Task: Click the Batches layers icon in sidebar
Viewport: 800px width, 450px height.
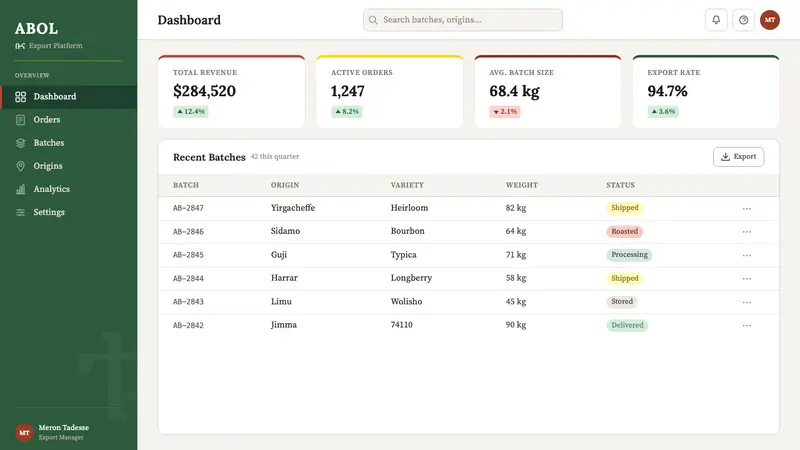Action: point(20,143)
